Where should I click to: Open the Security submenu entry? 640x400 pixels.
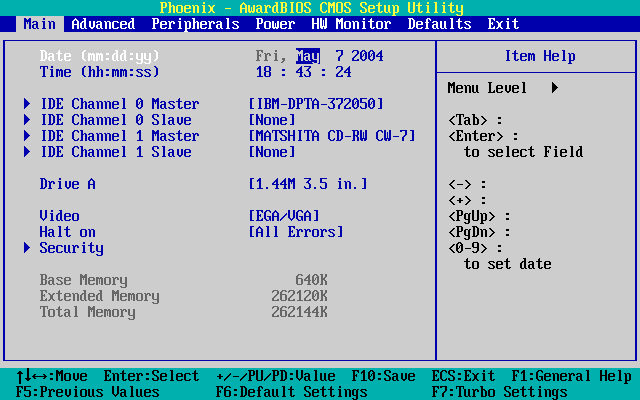71,248
